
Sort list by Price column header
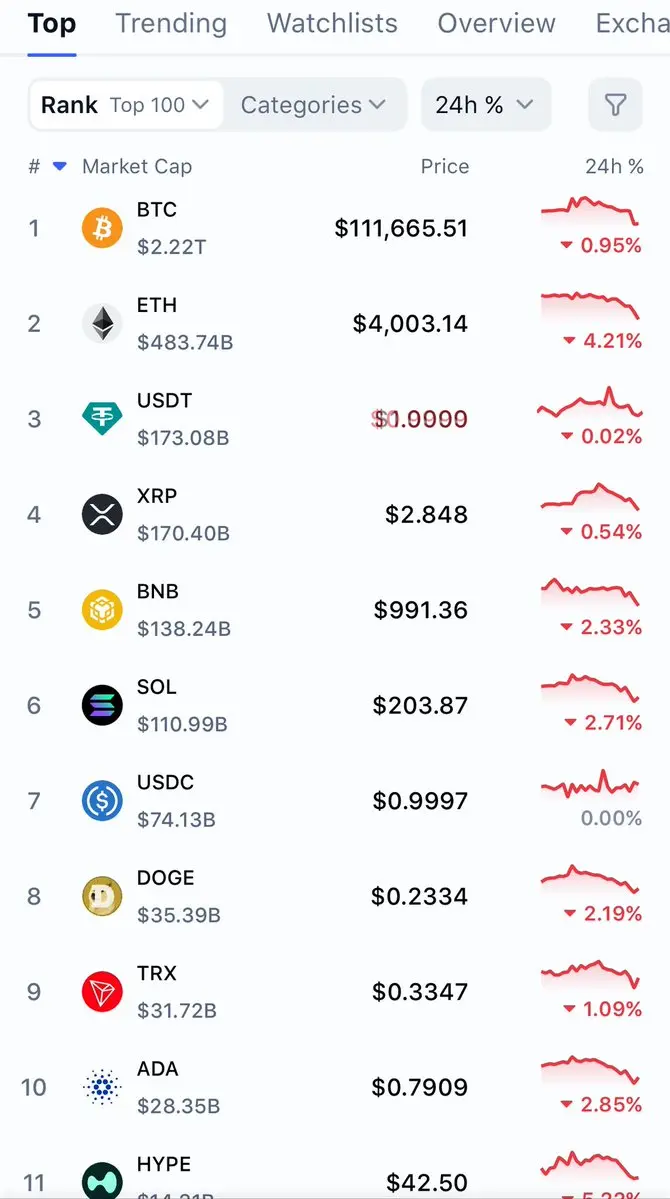click(x=444, y=167)
